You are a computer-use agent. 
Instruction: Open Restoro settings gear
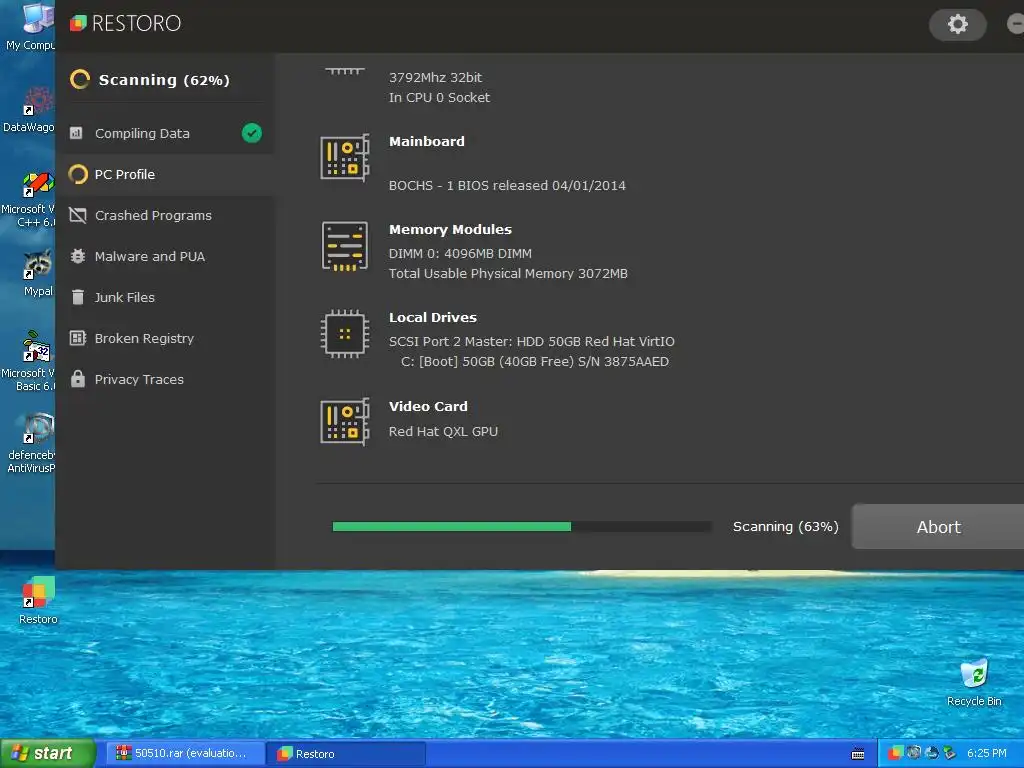[x=957, y=24]
